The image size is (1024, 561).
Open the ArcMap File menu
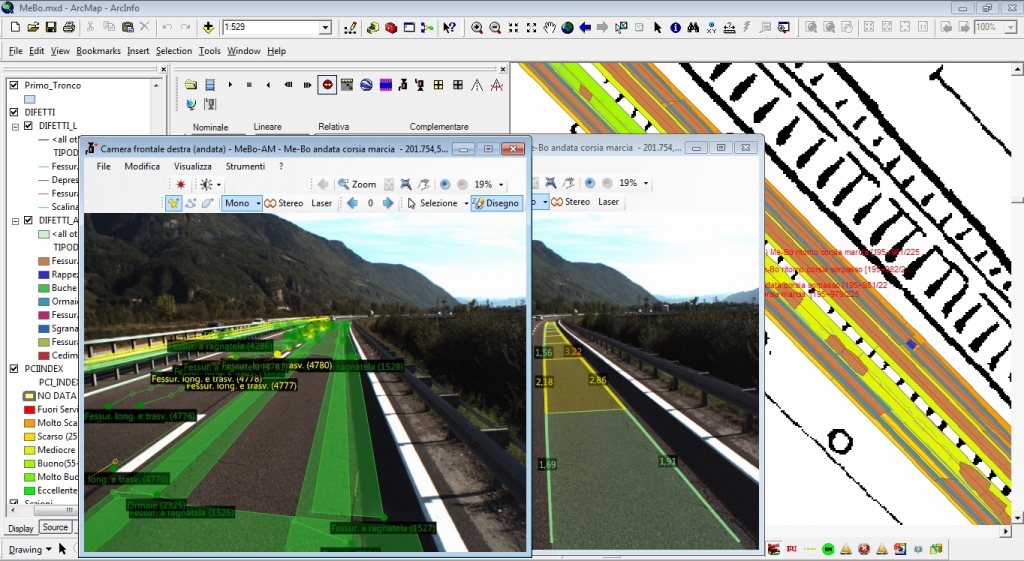click(16, 51)
